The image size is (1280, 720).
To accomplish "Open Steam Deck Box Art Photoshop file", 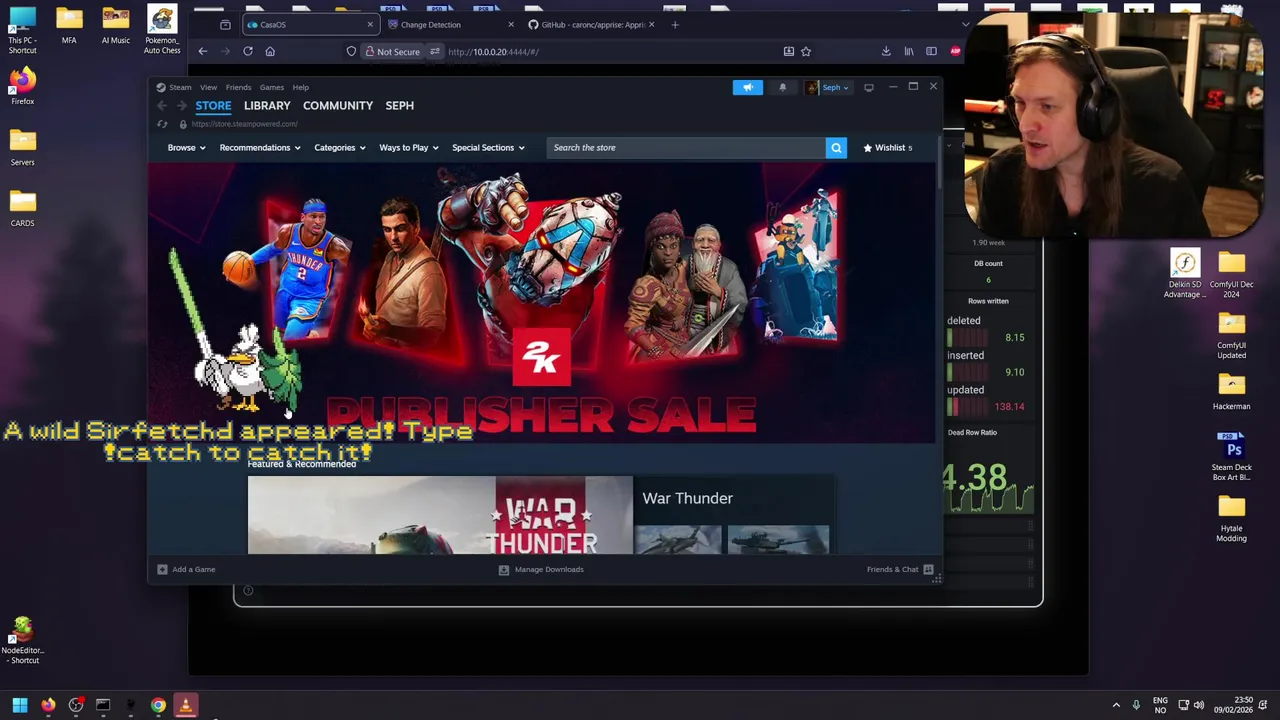I will [1231, 456].
